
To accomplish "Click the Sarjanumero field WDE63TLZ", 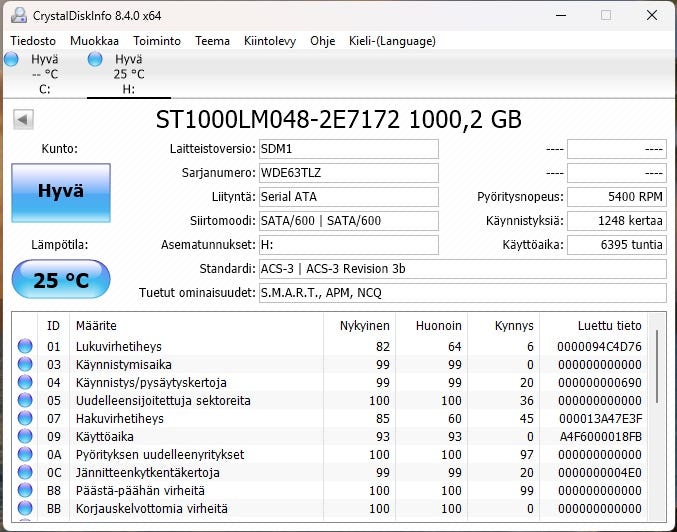I will click(349, 173).
